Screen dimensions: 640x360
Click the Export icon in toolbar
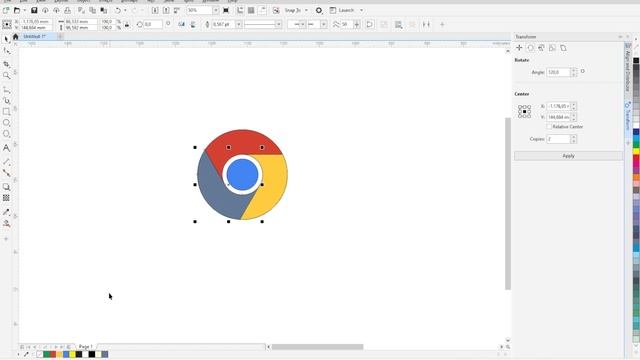[x=166, y=10]
